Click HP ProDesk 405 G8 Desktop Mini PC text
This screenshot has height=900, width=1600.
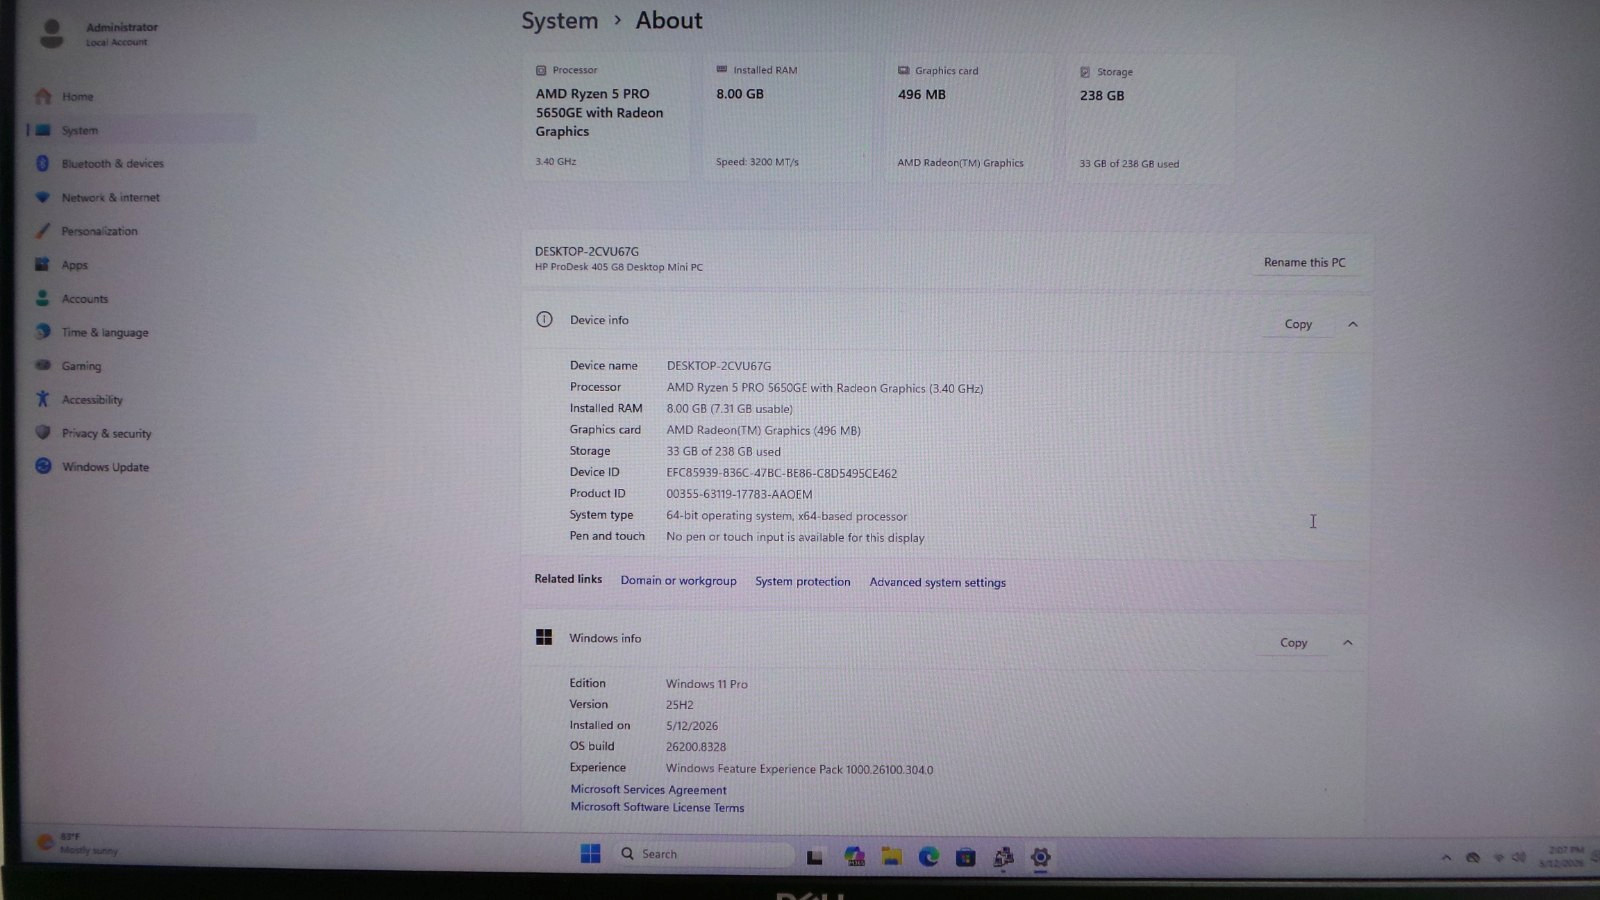tap(618, 267)
